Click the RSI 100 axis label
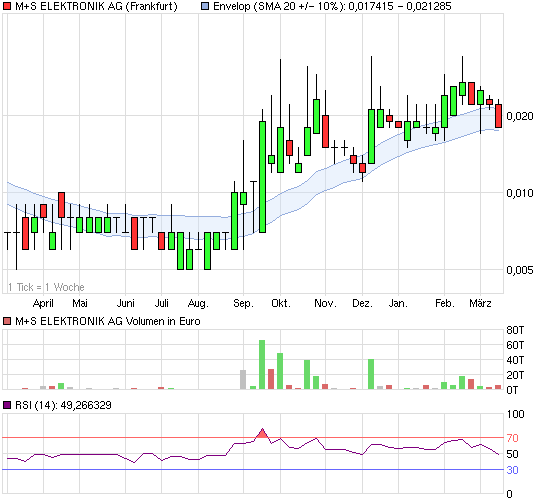Image resolution: width=545 pixels, height=502 pixels. [x=515, y=414]
